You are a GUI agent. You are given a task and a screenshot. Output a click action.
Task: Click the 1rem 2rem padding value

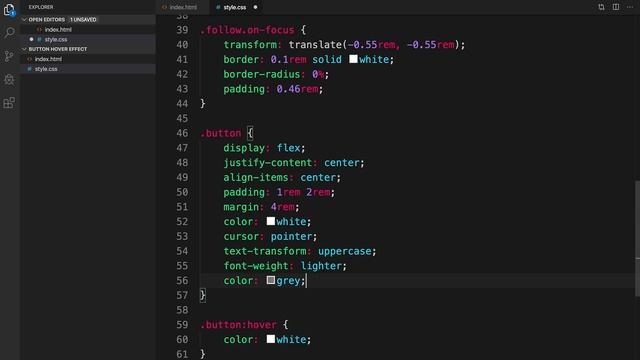[x=303, y=192]
